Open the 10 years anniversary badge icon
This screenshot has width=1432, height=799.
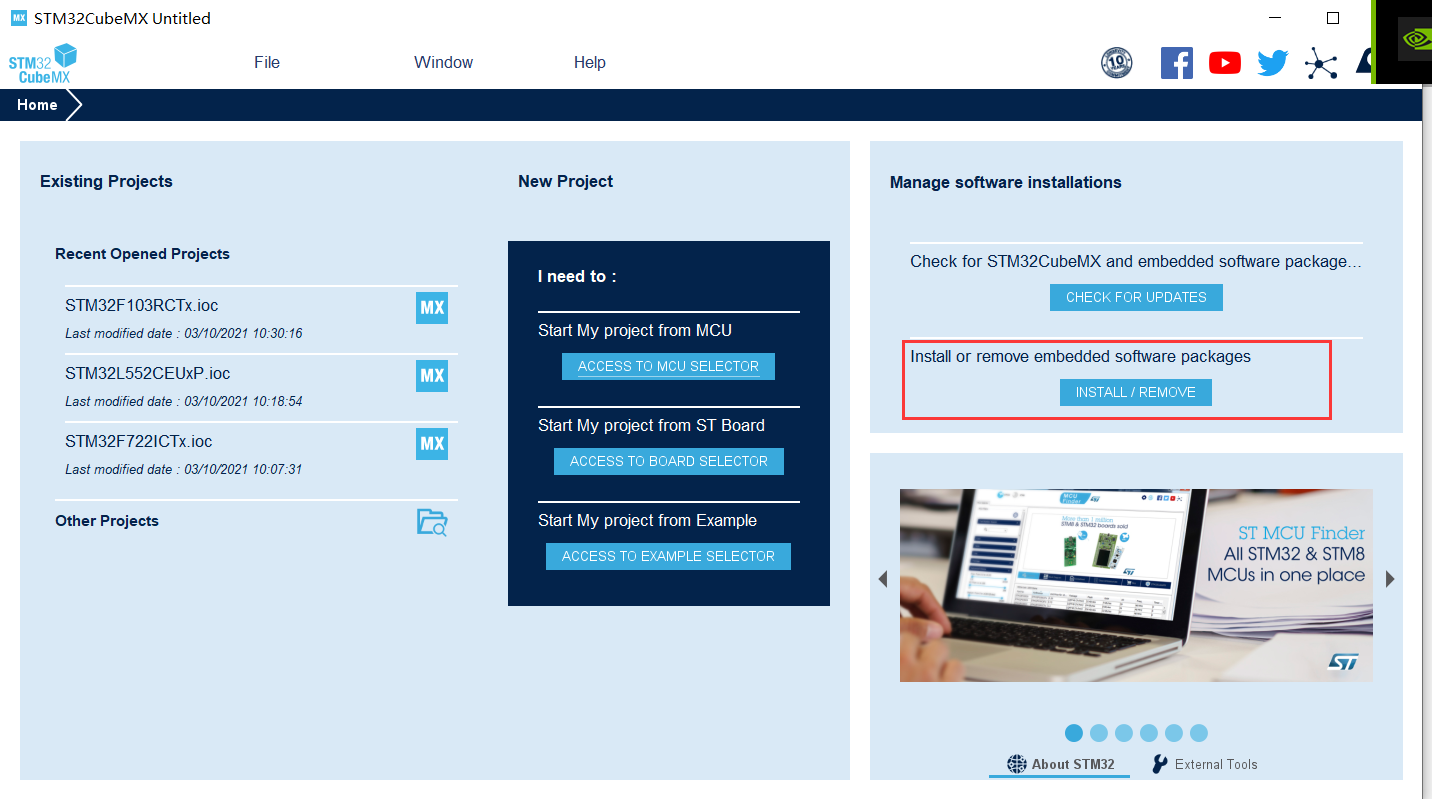(1117, 63)
